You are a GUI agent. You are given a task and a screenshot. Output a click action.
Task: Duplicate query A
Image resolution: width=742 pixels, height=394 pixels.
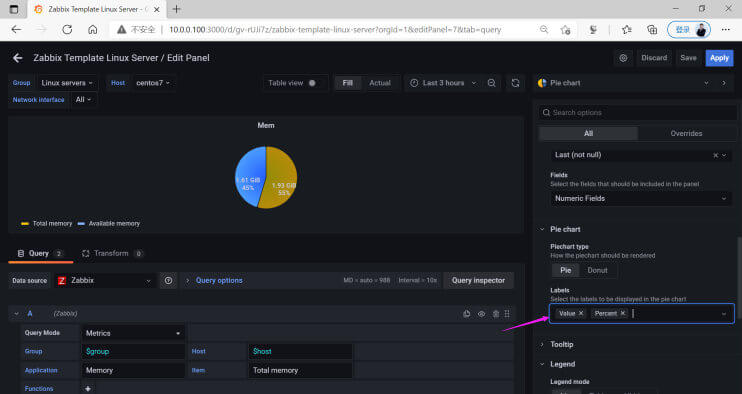[x=467, y=314]
